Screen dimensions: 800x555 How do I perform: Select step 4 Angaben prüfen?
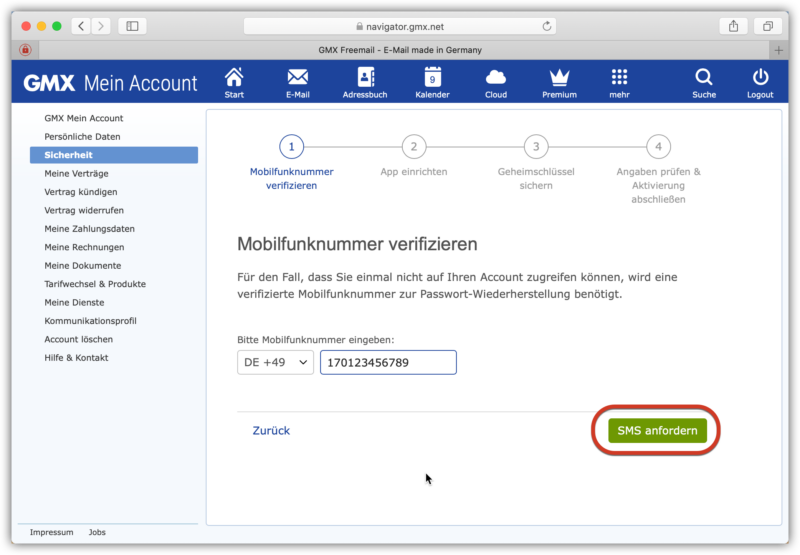point(658,170)
